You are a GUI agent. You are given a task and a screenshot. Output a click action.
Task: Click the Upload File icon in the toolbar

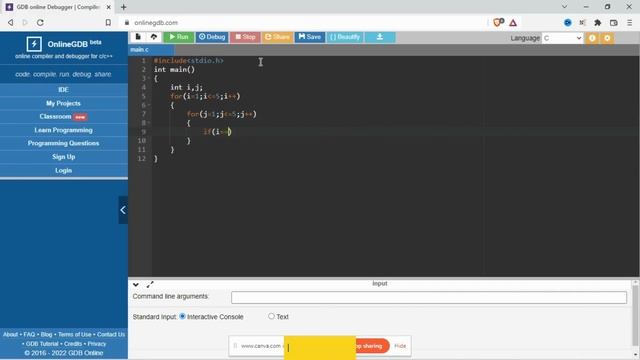tap(154, 37)
